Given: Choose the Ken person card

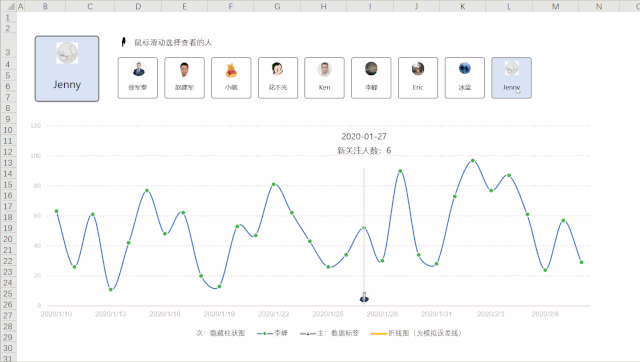Looking at the screenshot, I should point(324,78).
